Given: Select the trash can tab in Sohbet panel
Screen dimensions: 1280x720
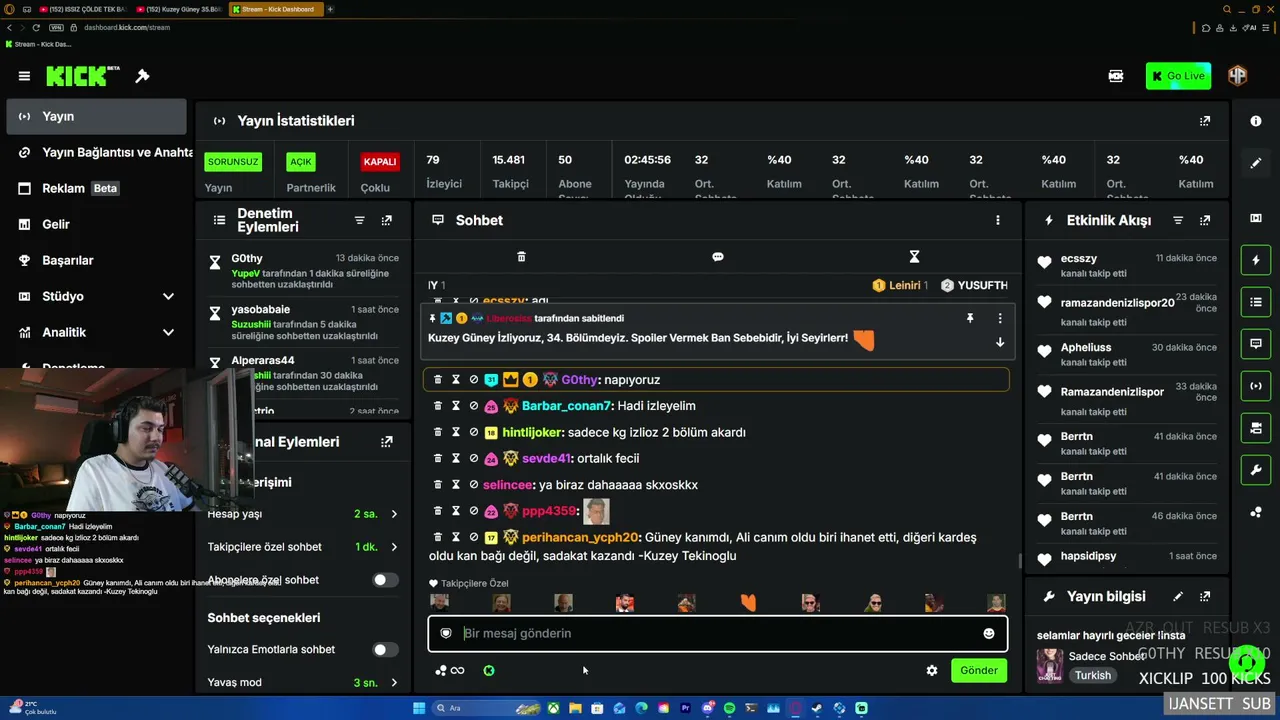Looking at the screenshot, I should (x=521, y=257).
